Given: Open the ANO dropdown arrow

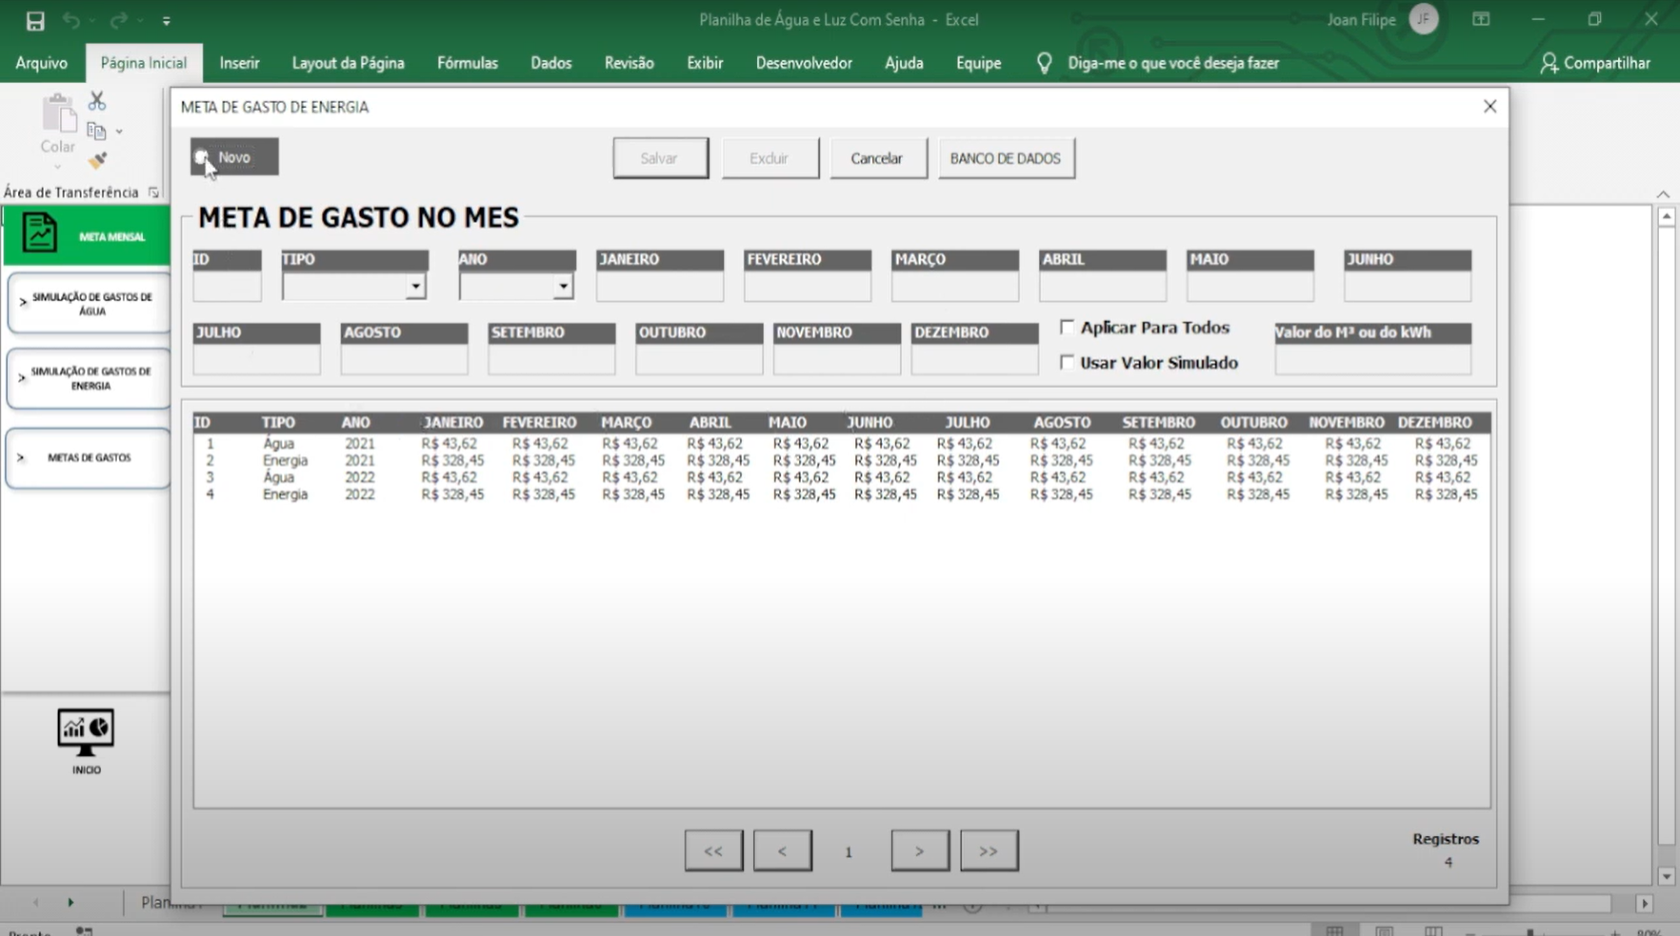Looking at the screenshot, I should (563, 287).
